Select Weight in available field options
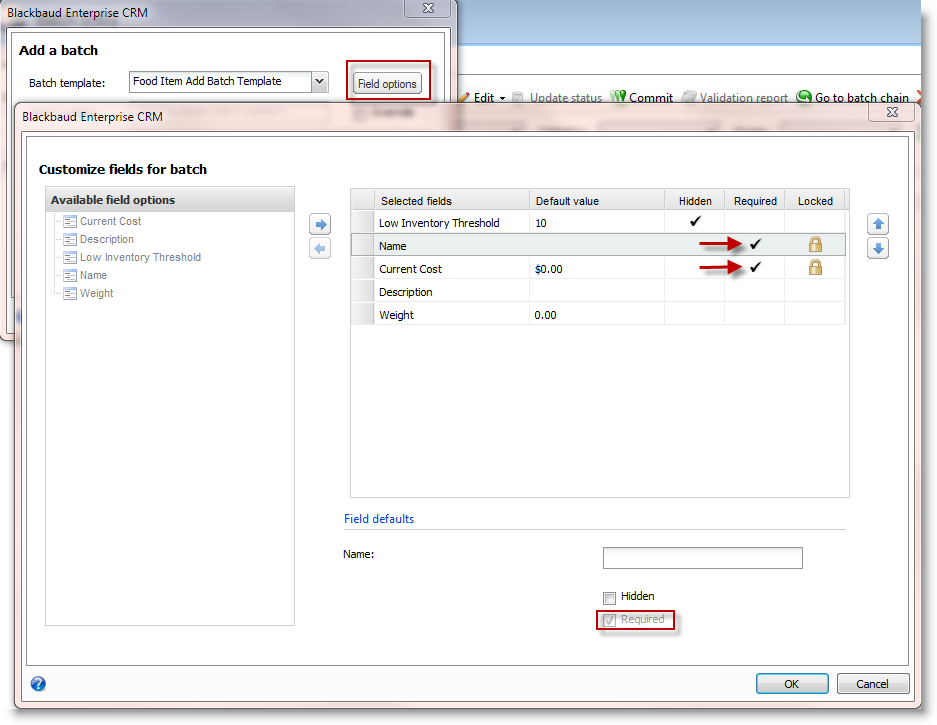 96,293
